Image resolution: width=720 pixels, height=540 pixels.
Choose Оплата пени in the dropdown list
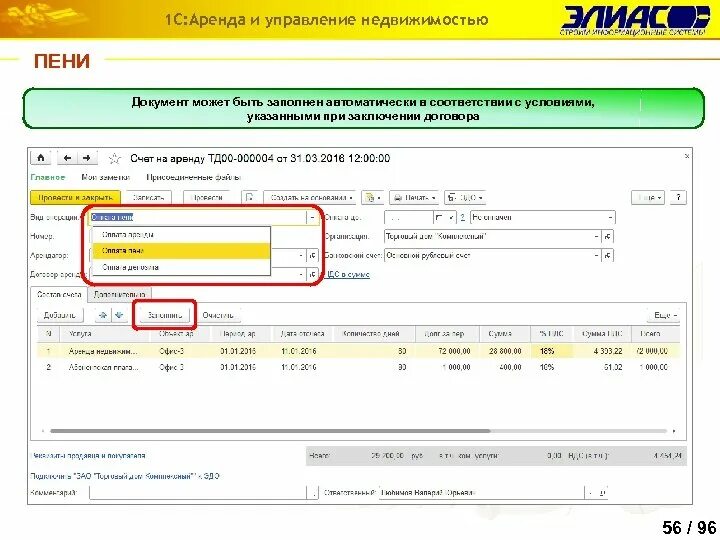tap(181, 251)
